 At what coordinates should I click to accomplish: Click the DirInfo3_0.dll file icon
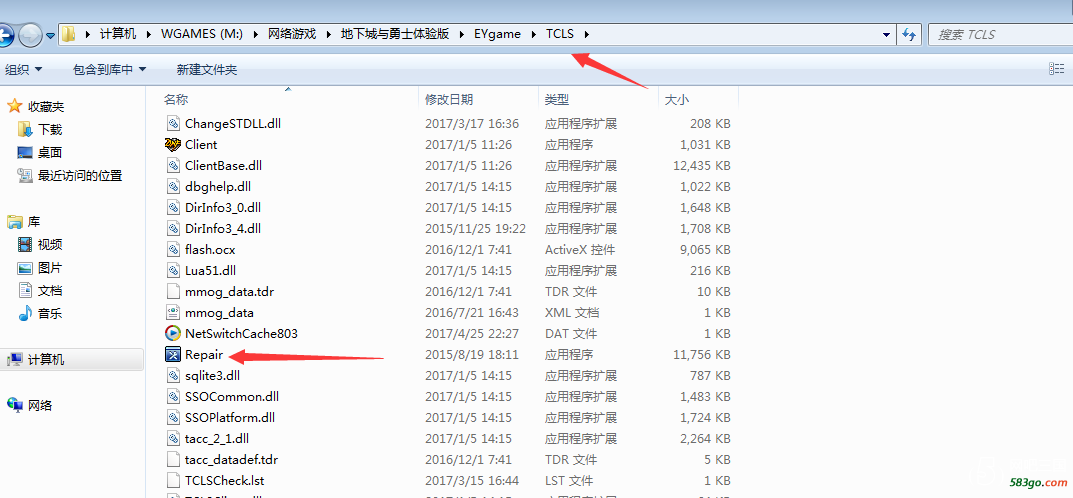tap(173, 208)
